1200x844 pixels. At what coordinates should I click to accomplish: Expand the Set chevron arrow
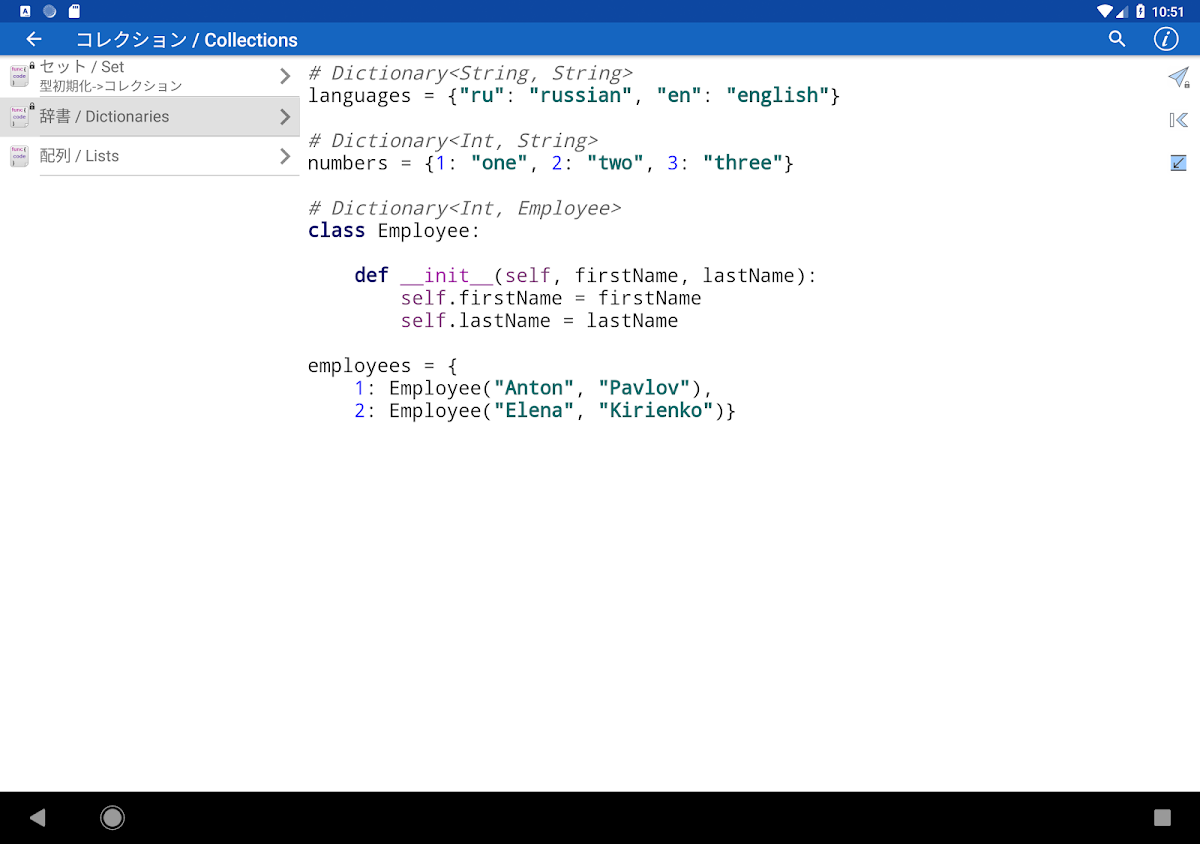tap(285, 76)
